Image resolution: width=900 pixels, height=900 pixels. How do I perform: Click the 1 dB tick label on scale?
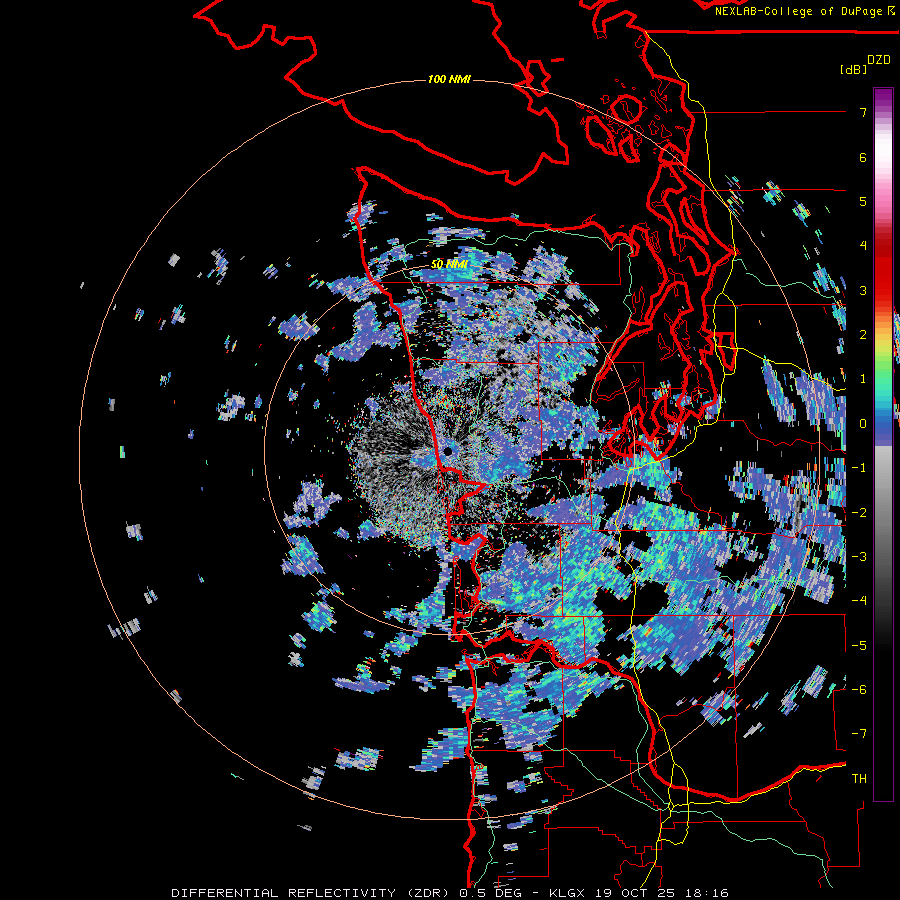(x=863, y=379)
